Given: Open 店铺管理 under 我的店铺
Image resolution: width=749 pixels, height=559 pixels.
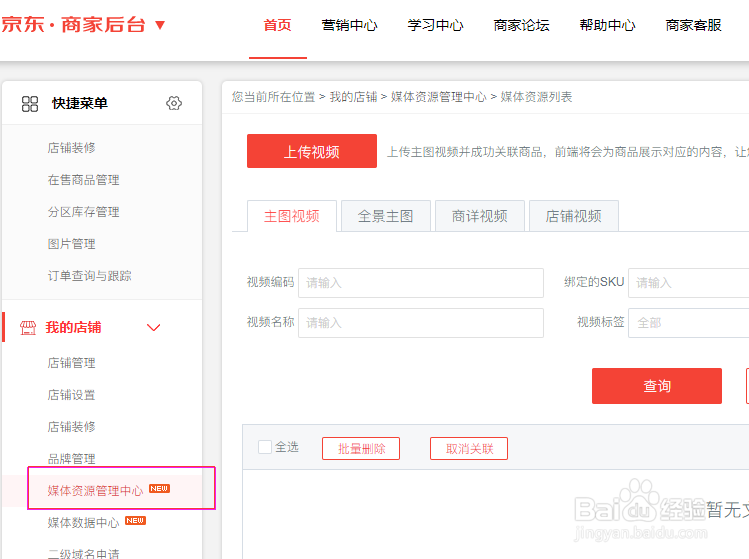Looking at the screenshot, I should click(x=72, y=363).
